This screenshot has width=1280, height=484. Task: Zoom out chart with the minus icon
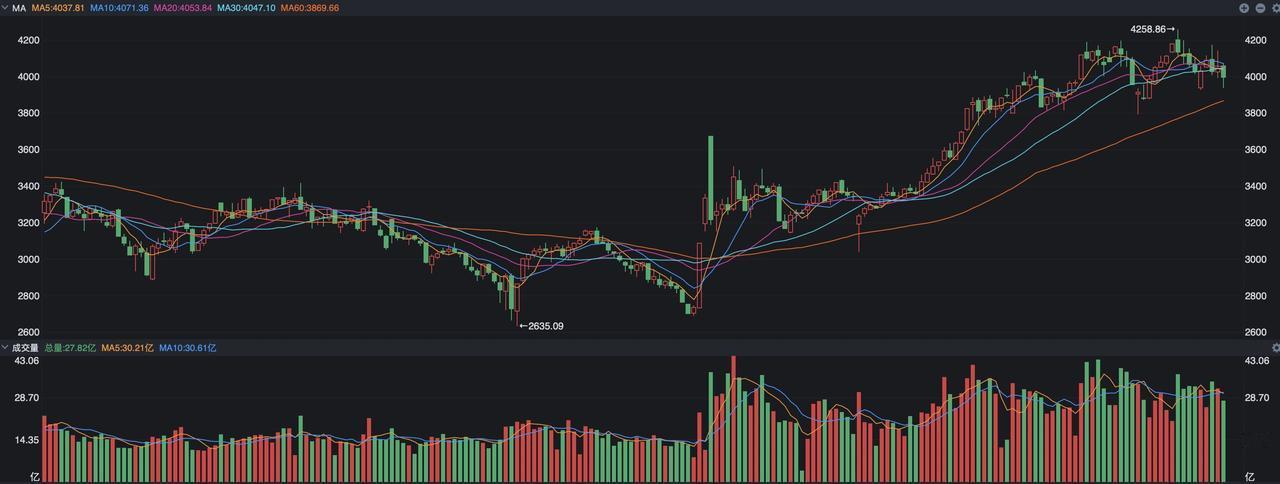tap(1259, 8)
